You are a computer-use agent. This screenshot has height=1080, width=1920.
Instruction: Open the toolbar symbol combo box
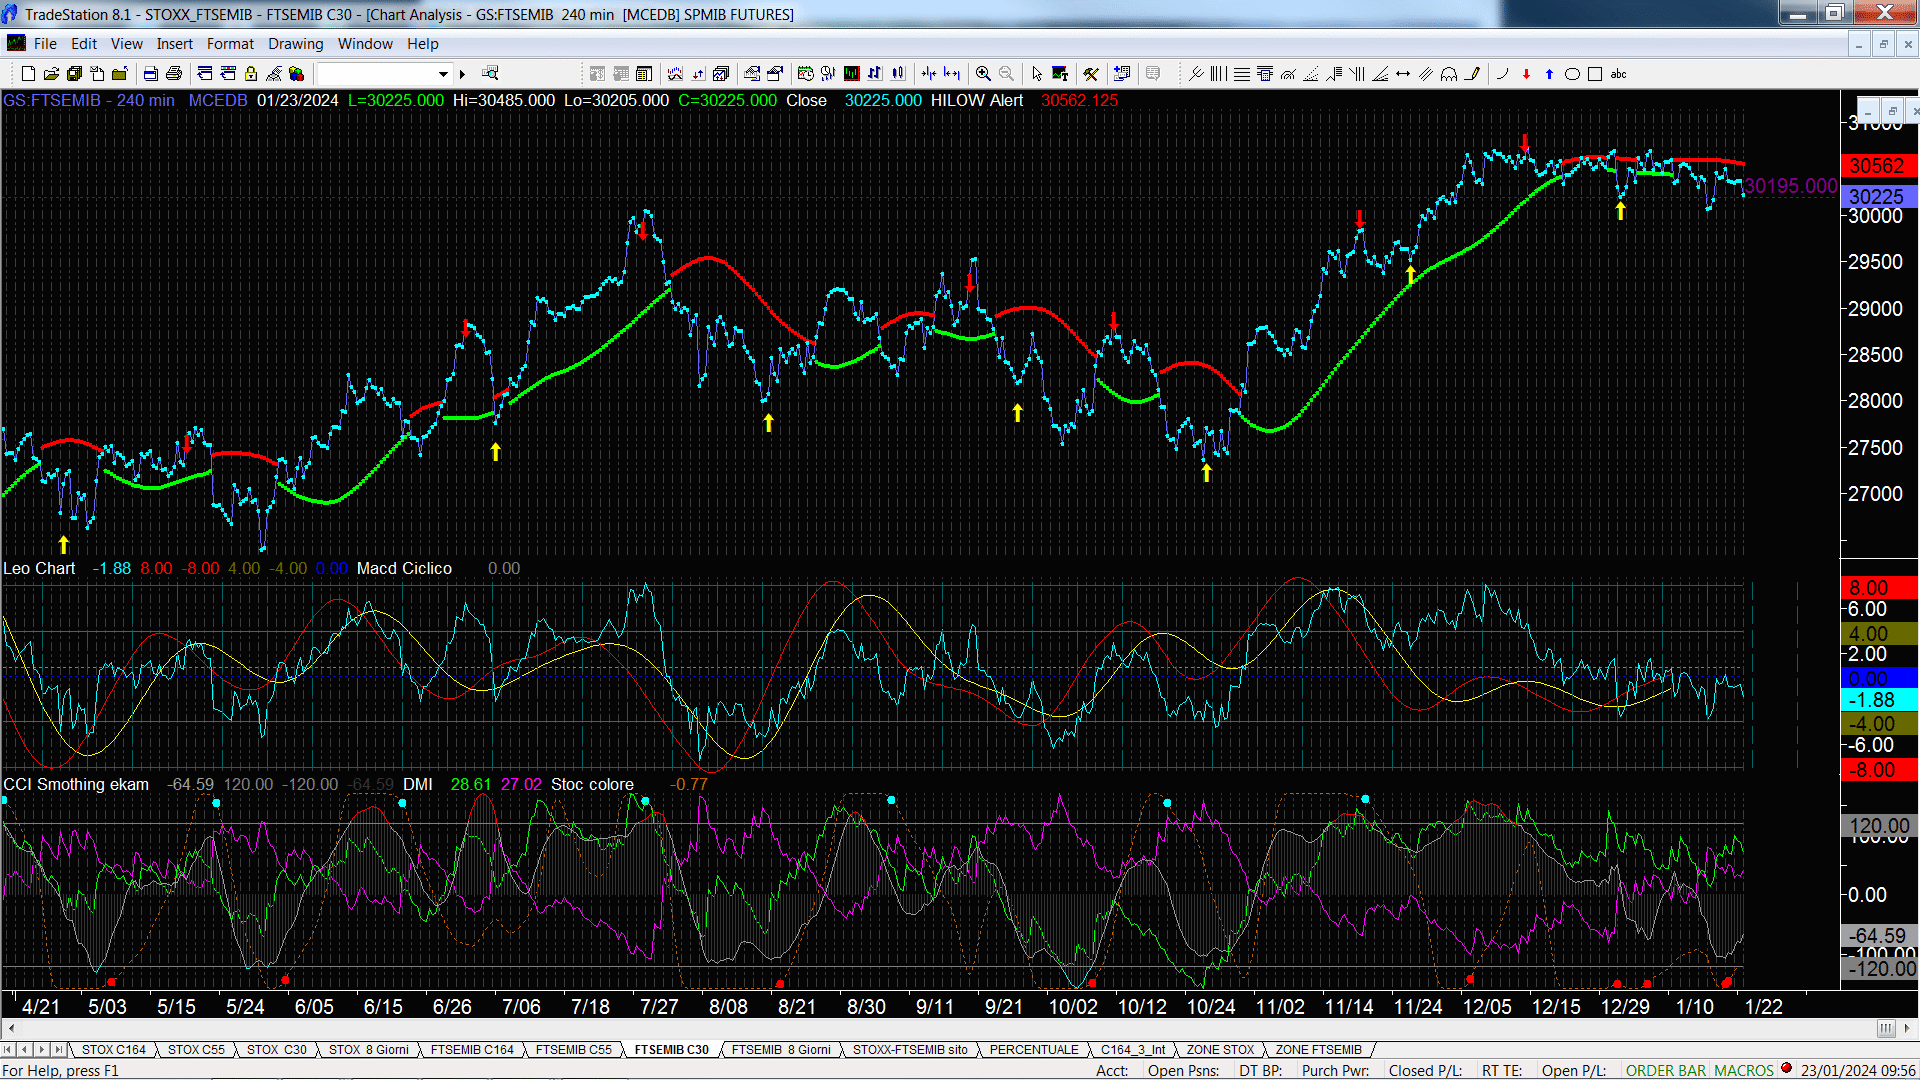385,74
